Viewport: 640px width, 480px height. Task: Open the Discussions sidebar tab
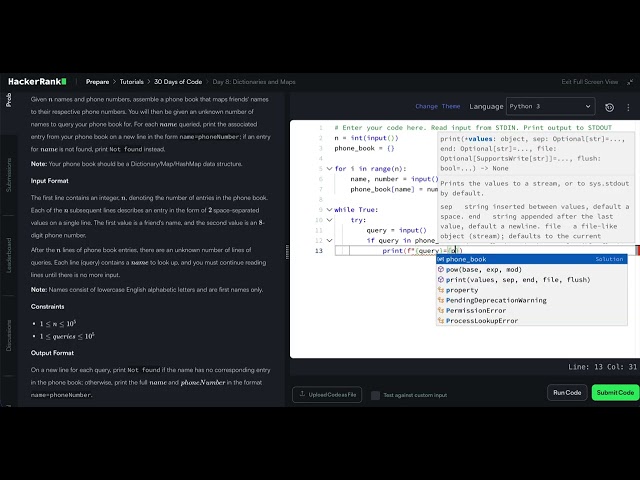(x=9, y=335)
